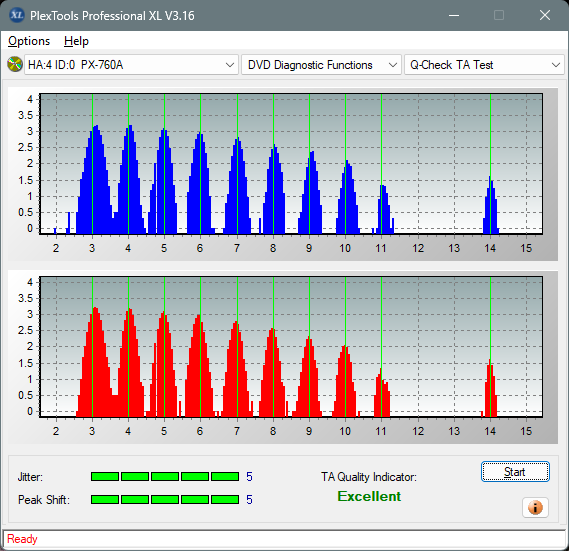Click the red peak at 7T
This screenshot has height=551, width=569.
[237, 369]
